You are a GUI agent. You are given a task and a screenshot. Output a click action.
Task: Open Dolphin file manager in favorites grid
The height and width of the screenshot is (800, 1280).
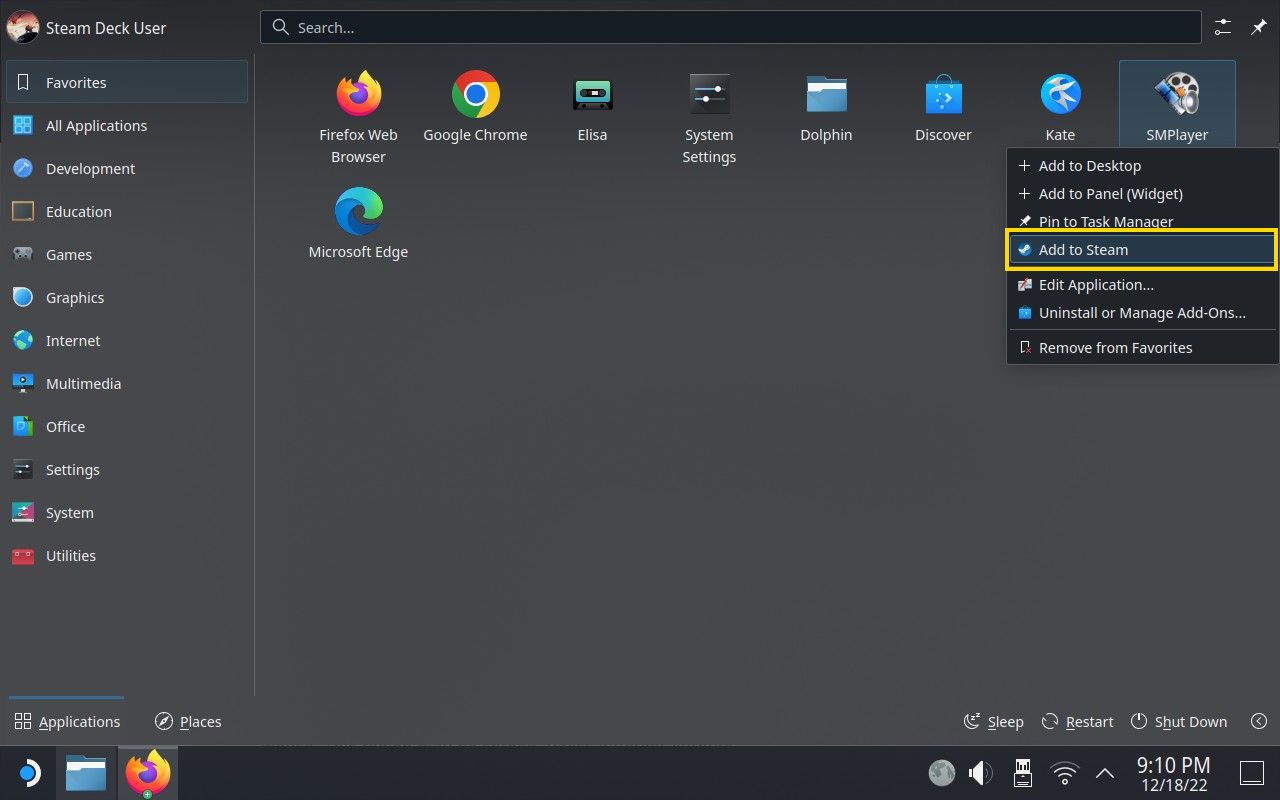pos(826,95)
